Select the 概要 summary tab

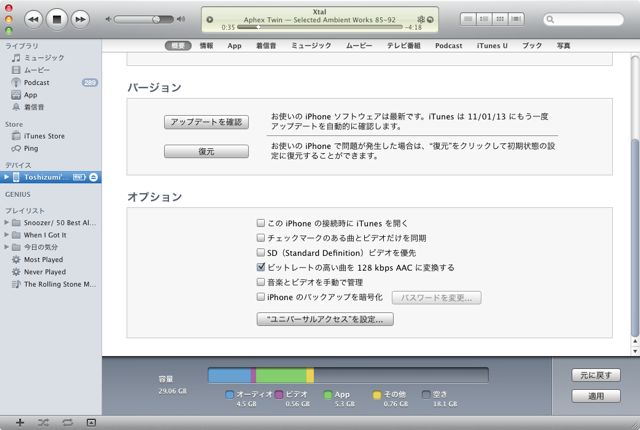tap(178, 46)
